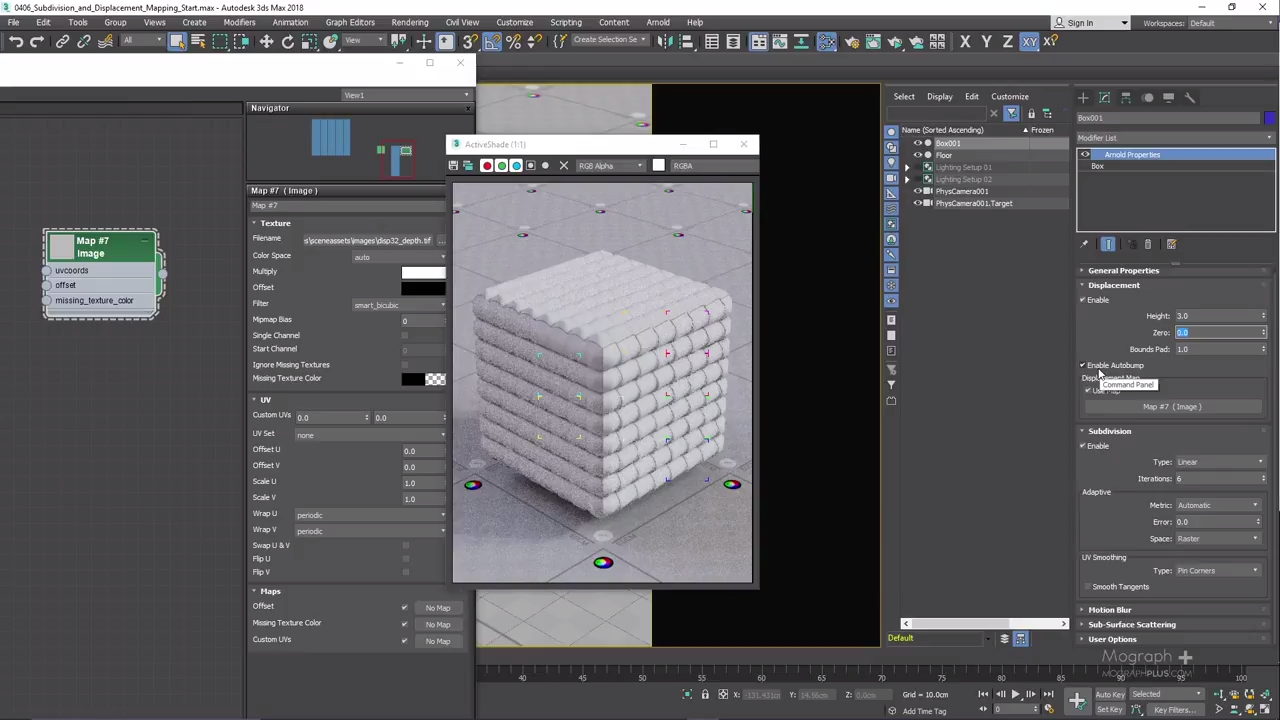Toggle Subdivision Enable checkbox
This screenshot has height=720, width=1280.
coord(1083,446)
